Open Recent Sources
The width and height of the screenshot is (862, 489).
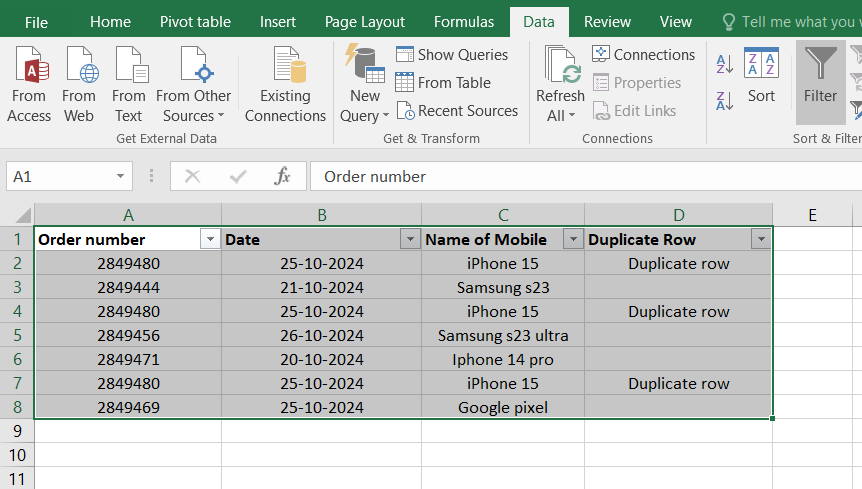coord(457,110)
